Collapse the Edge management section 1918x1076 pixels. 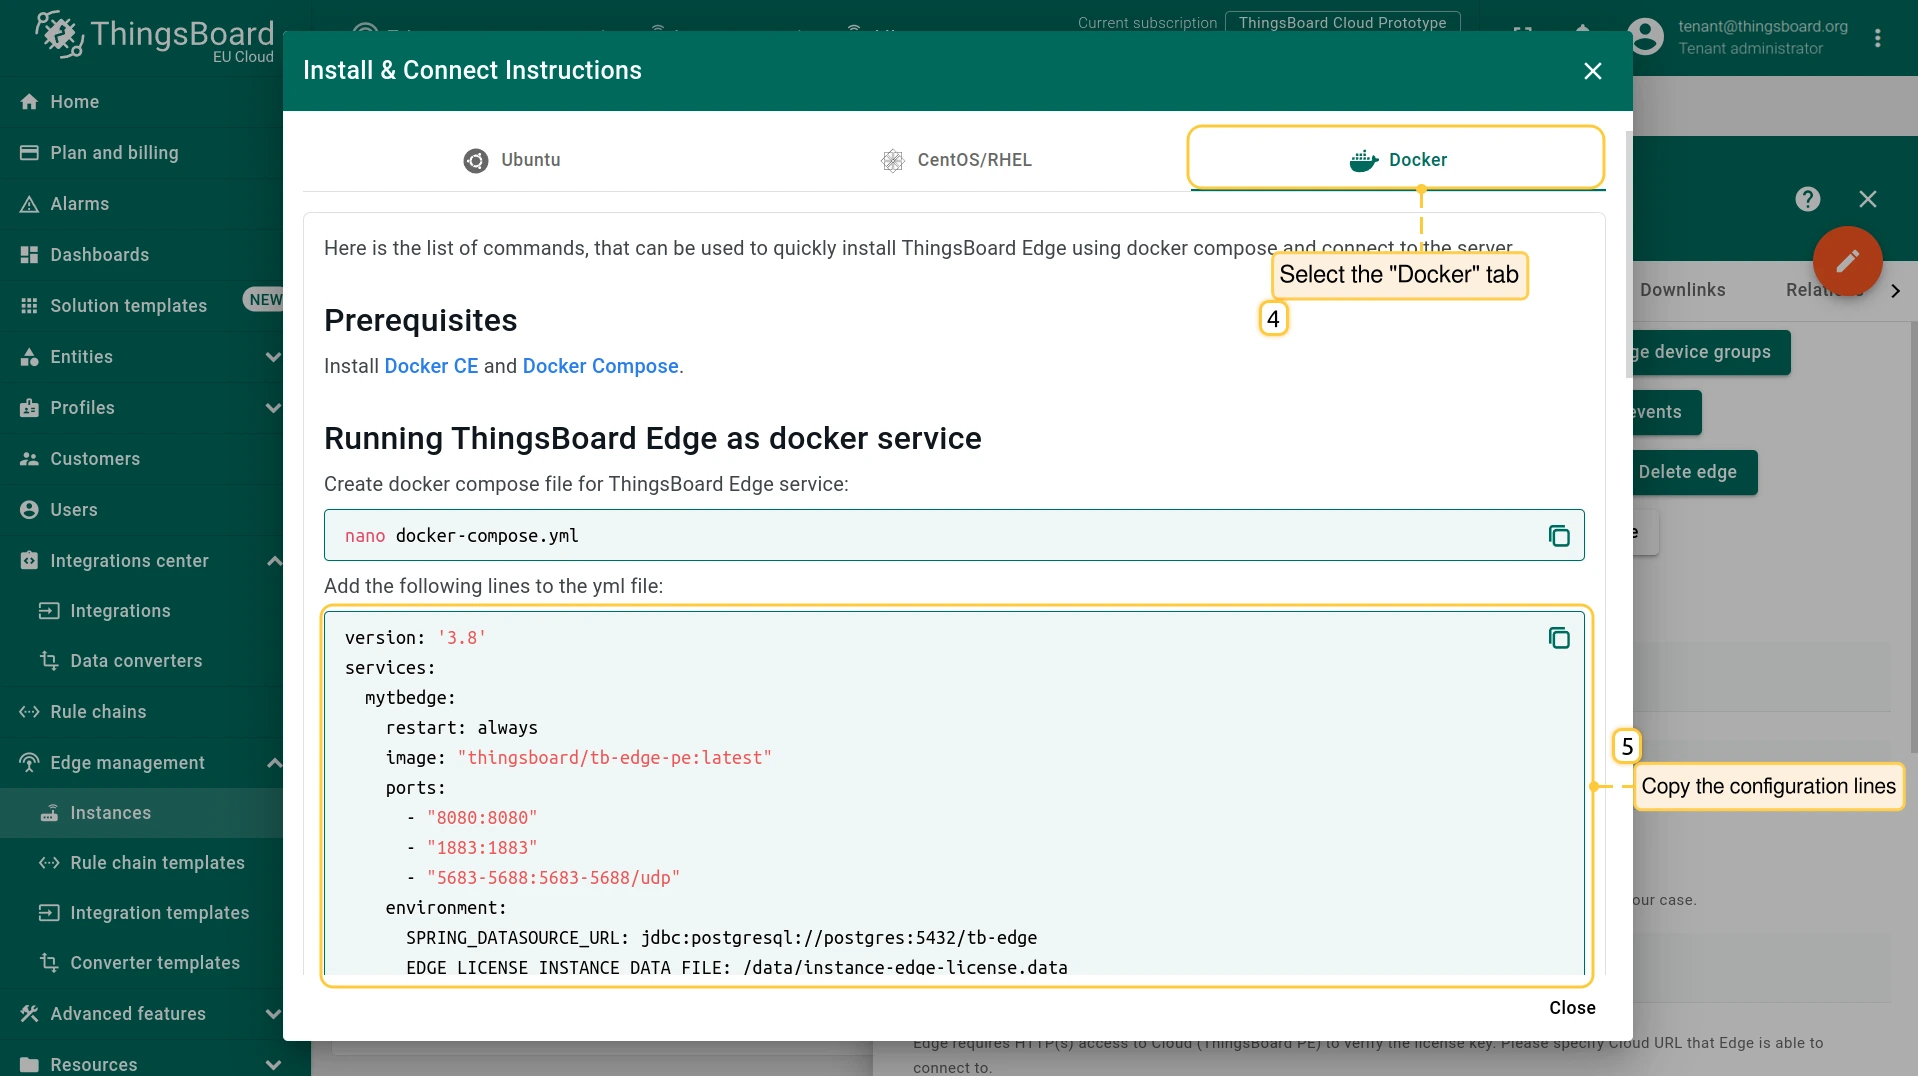272,763
